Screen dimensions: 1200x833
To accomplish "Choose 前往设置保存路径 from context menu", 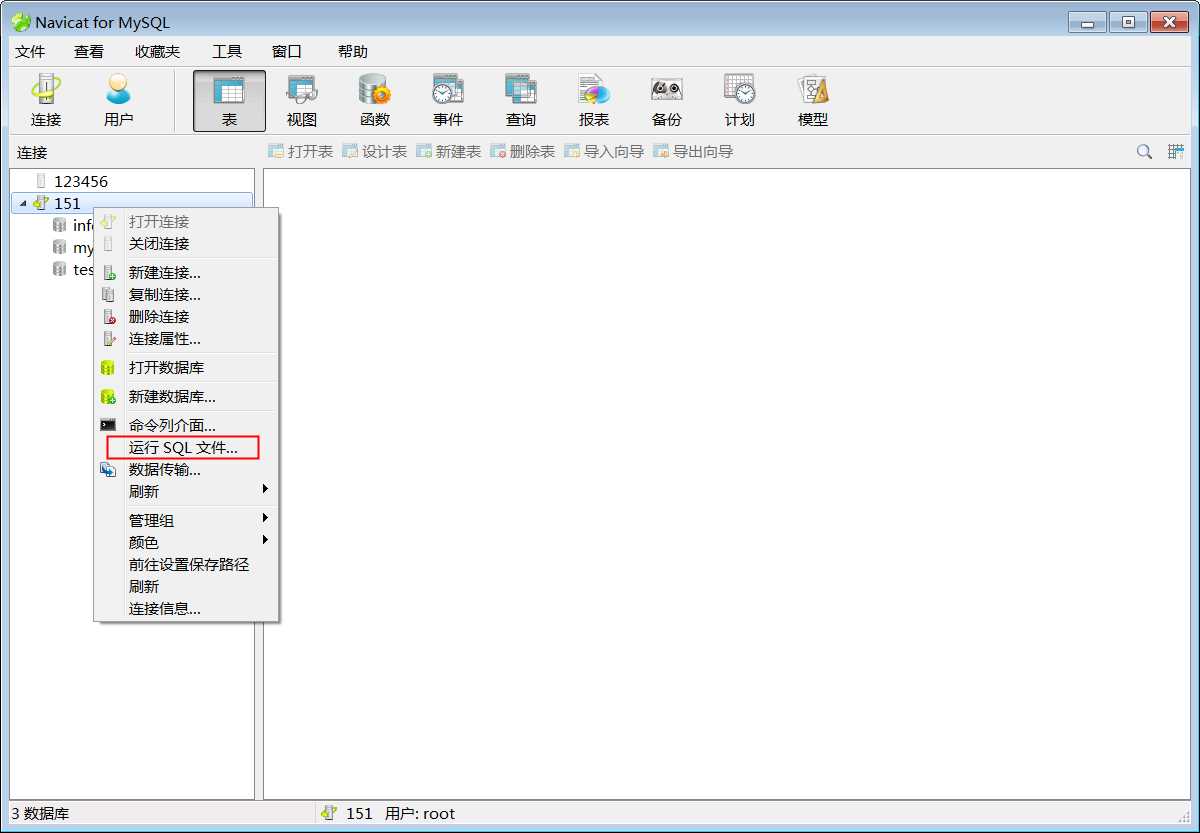I will (x=186, y=565).
